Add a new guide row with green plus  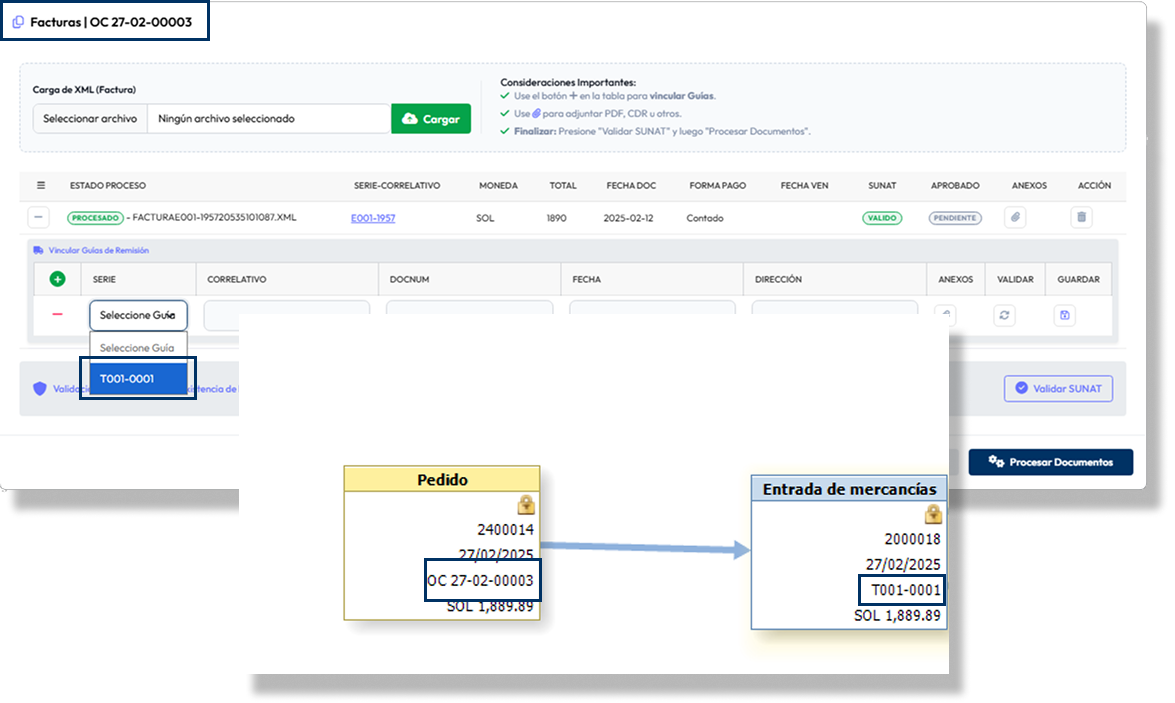pyautogui.click(x=57, y=280)
